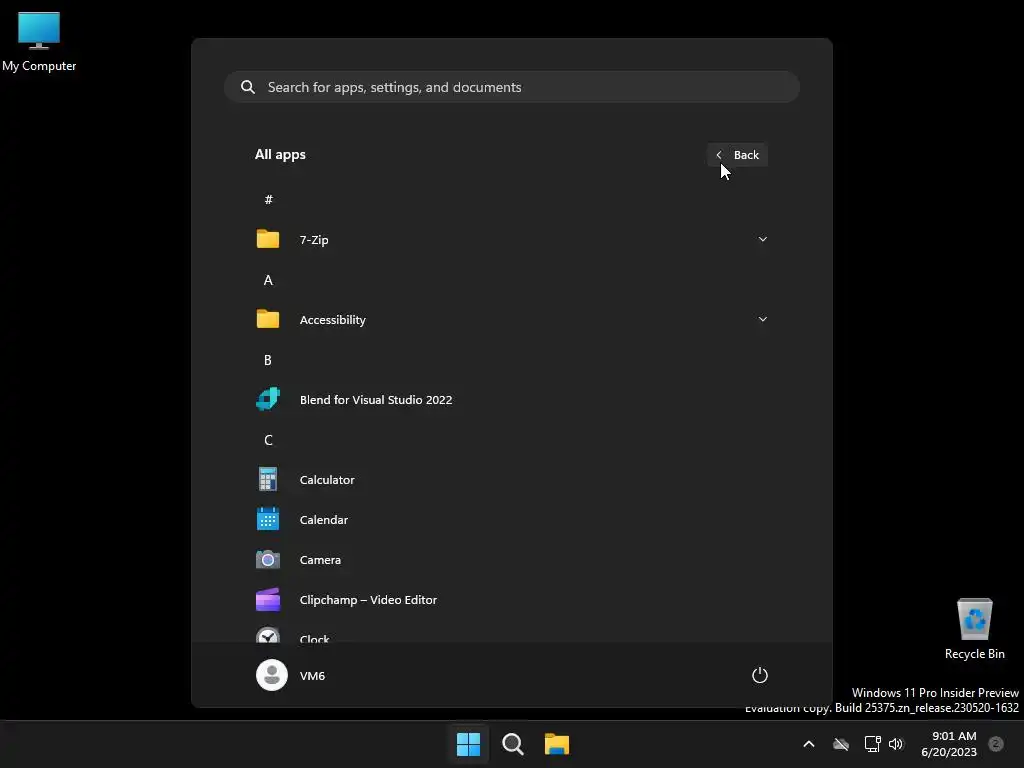The width and height of the screenshot is (1024, 768).
Task: Jump via the # letter header
Action: pos(268,200)
